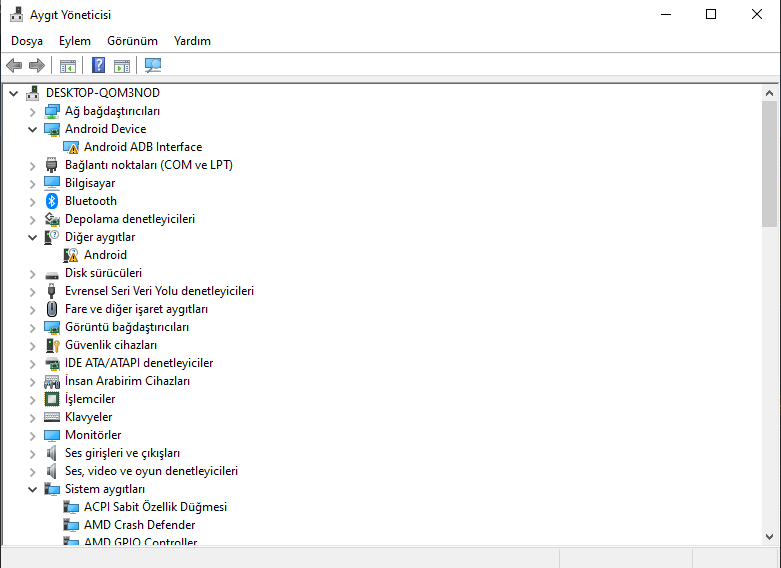
Task: Click the USB controllers plug icon
Action: pos(52,291)
